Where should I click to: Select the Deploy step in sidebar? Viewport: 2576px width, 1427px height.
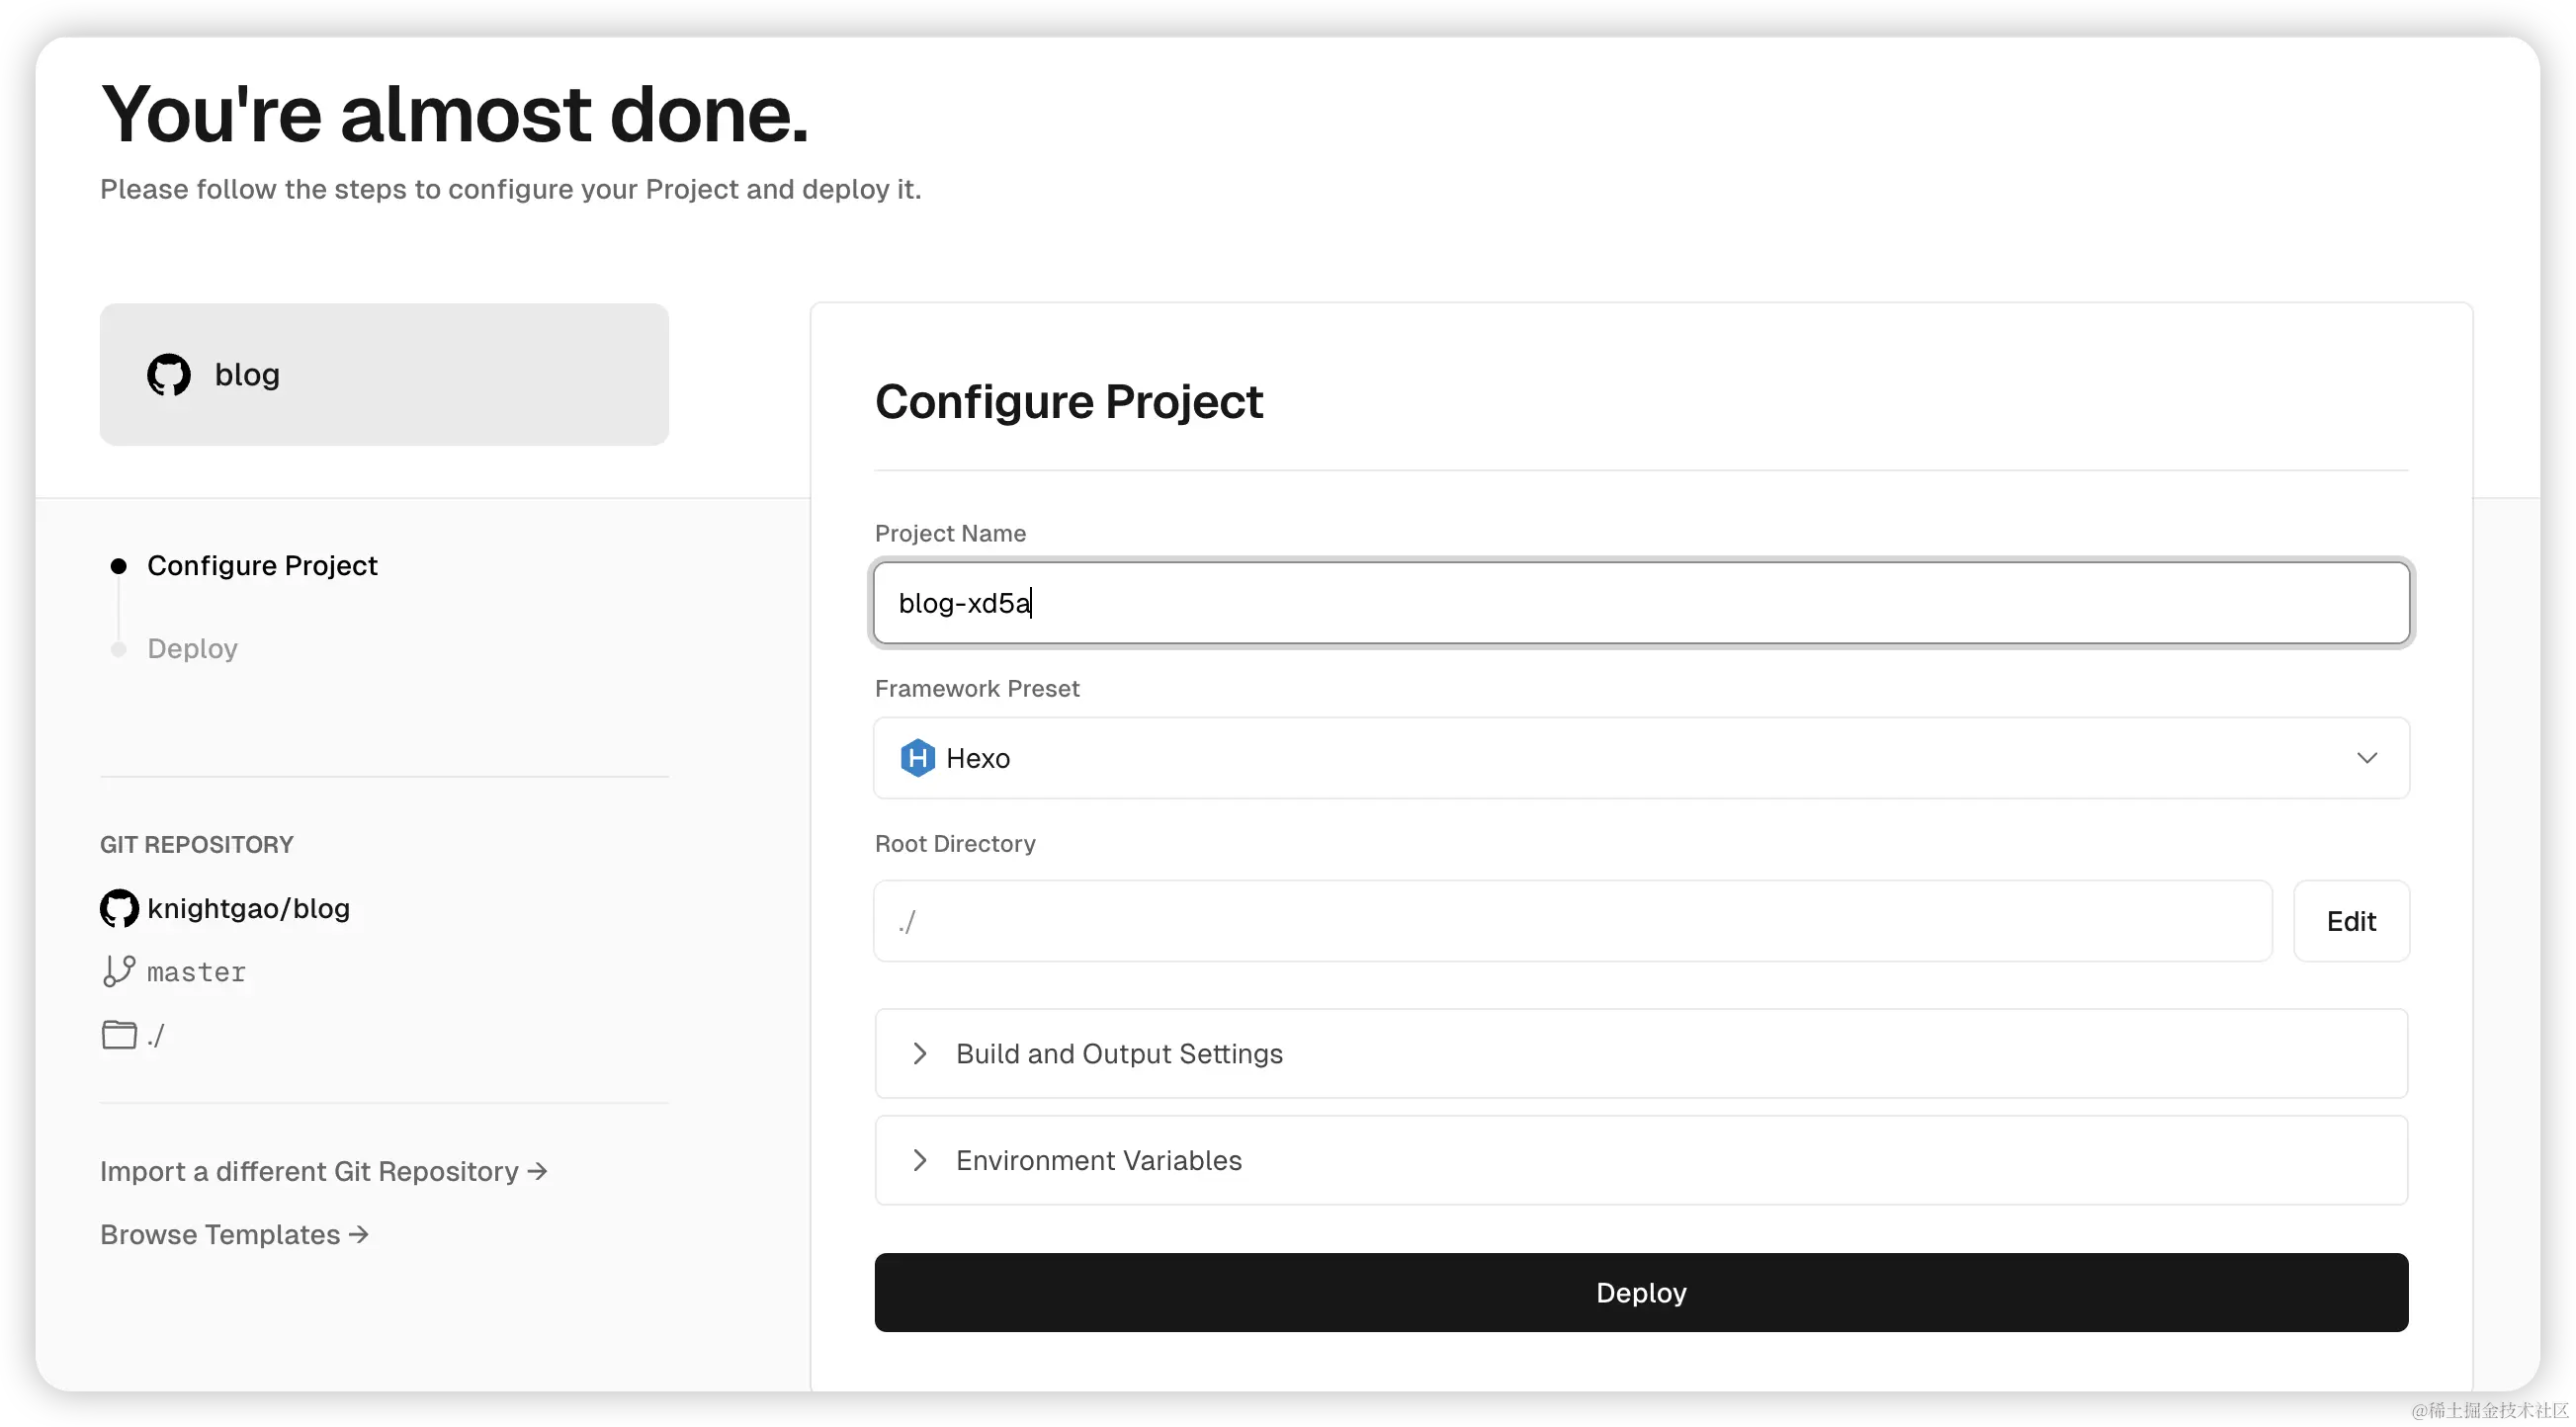192,649
